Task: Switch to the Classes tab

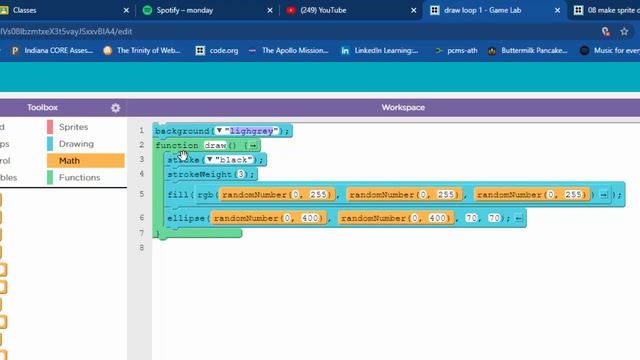Action: coord(61,10)
